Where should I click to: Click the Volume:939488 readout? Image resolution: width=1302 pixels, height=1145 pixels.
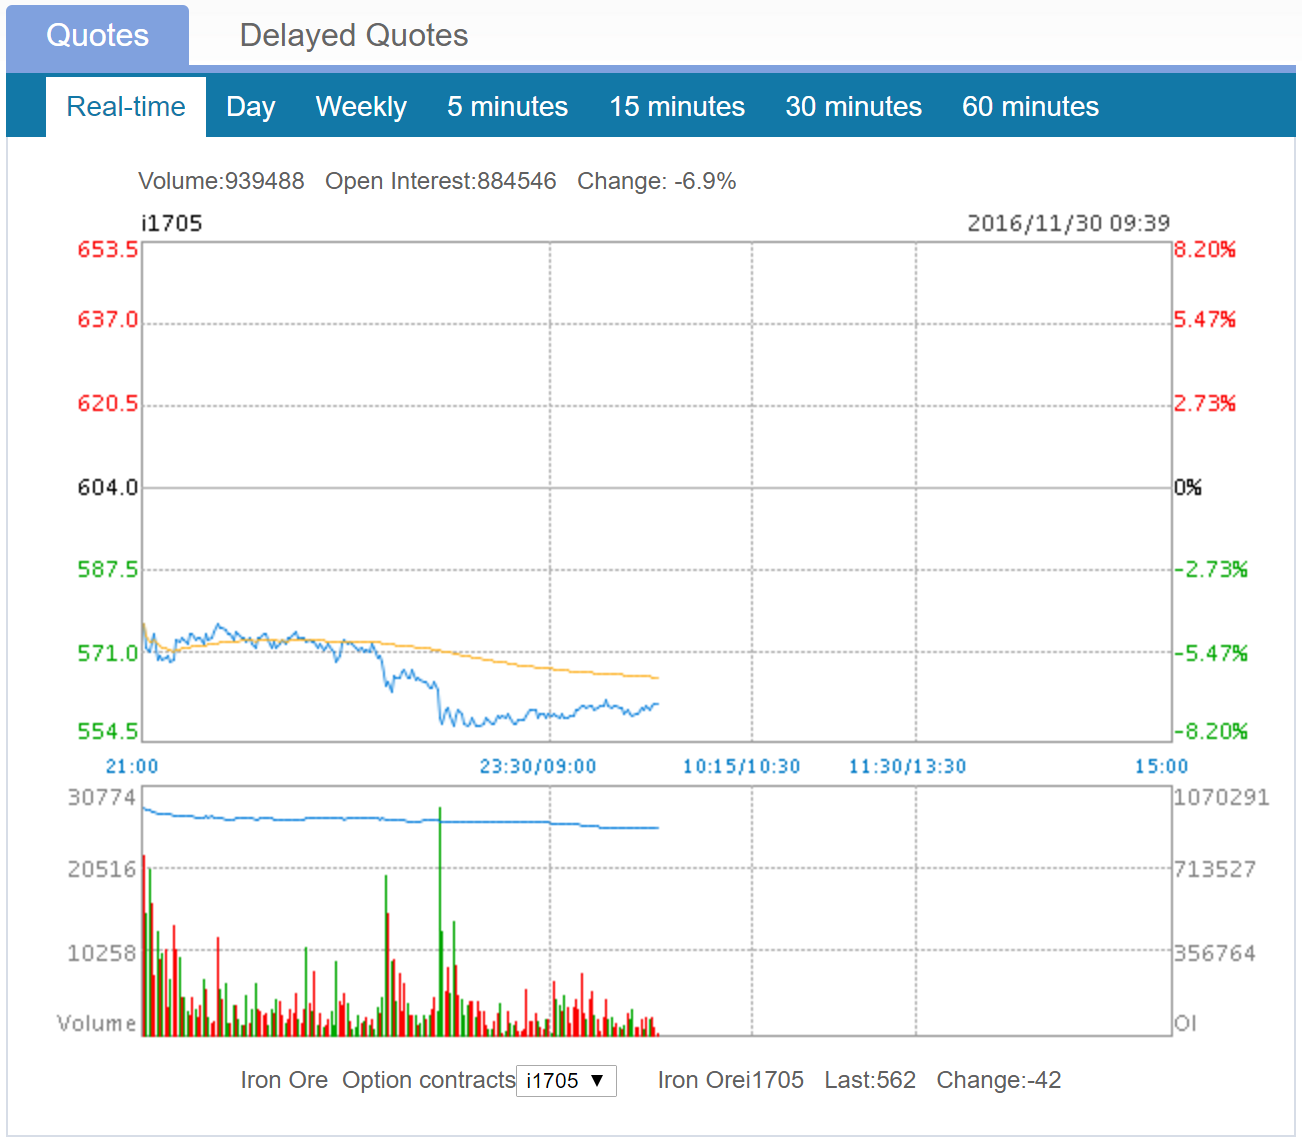pos(221,181)
